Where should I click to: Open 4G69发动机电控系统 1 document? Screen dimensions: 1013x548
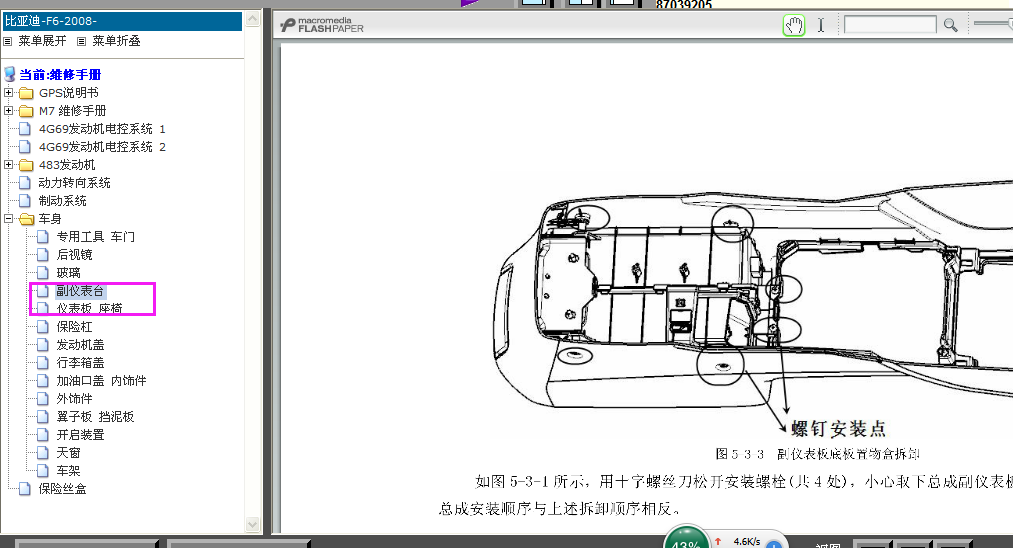click(100, 129)
